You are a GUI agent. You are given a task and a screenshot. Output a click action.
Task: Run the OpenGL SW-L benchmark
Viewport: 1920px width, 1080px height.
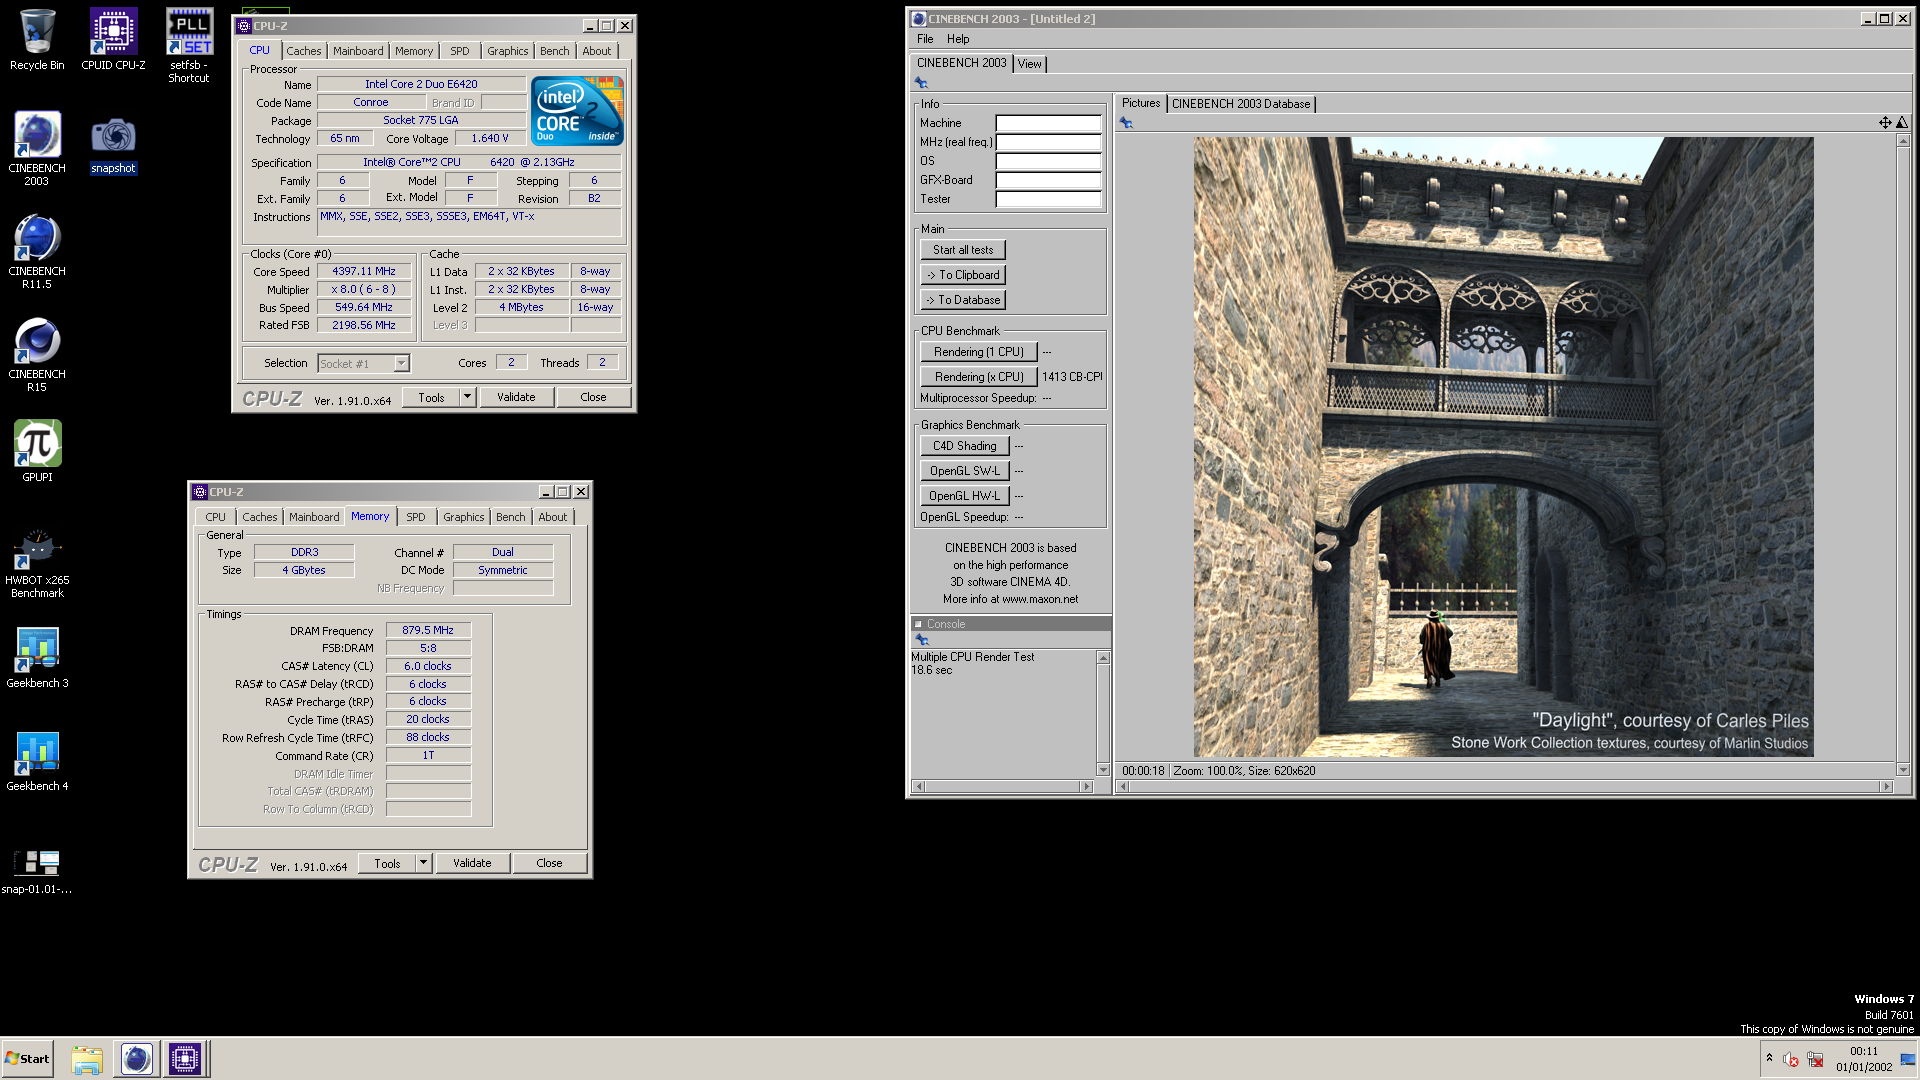click(x=964, y=471)
